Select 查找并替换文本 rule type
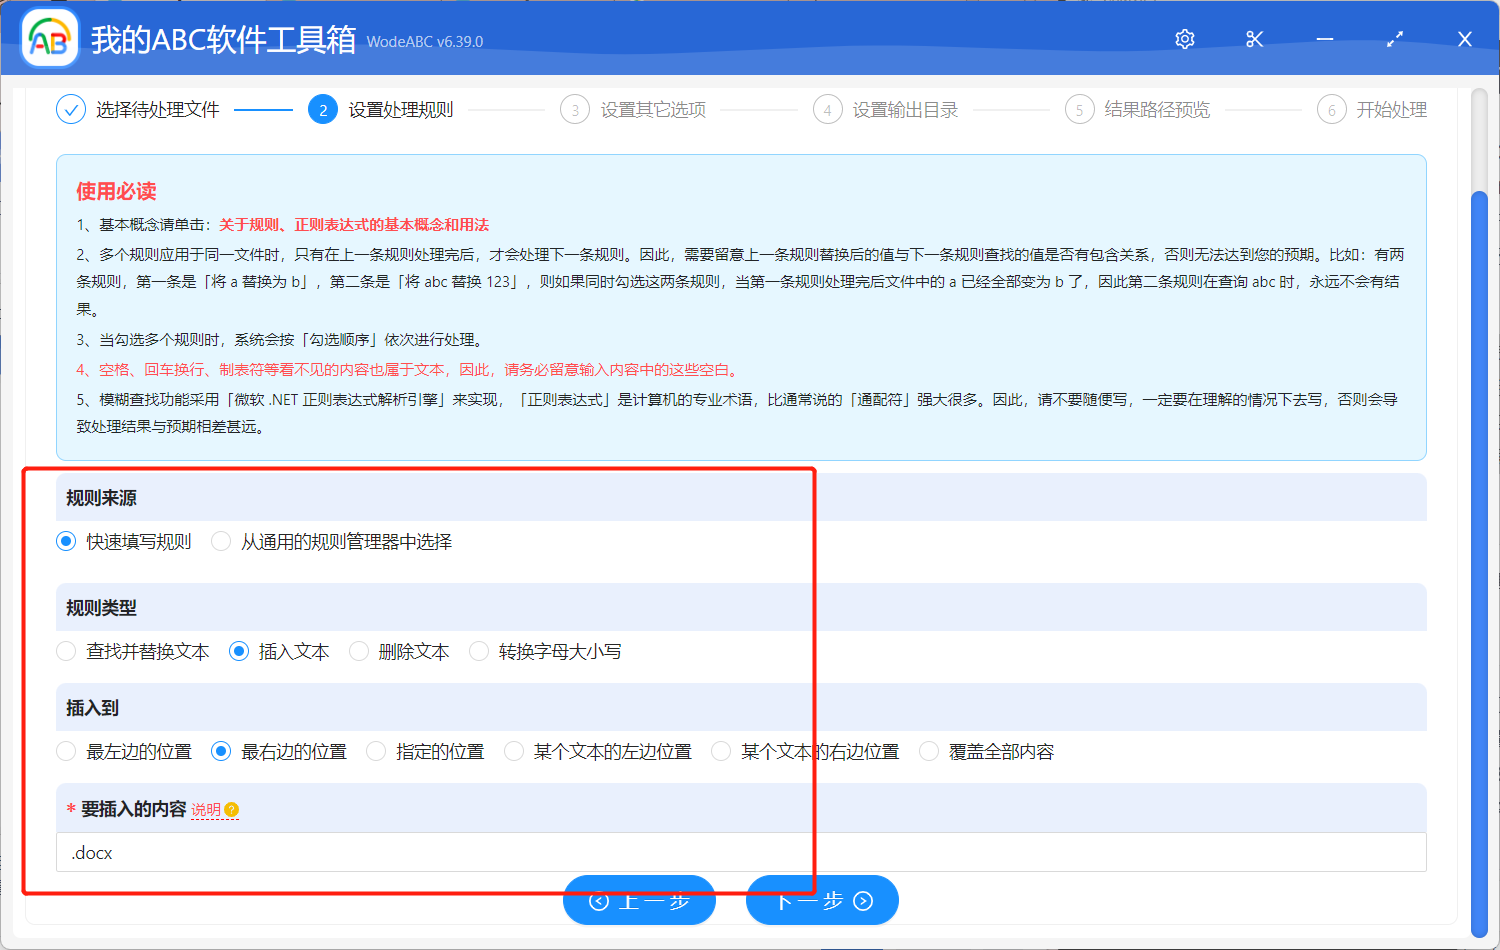Screen dimensions: 1500x950 pyautogui.click(x=65, y=651)
